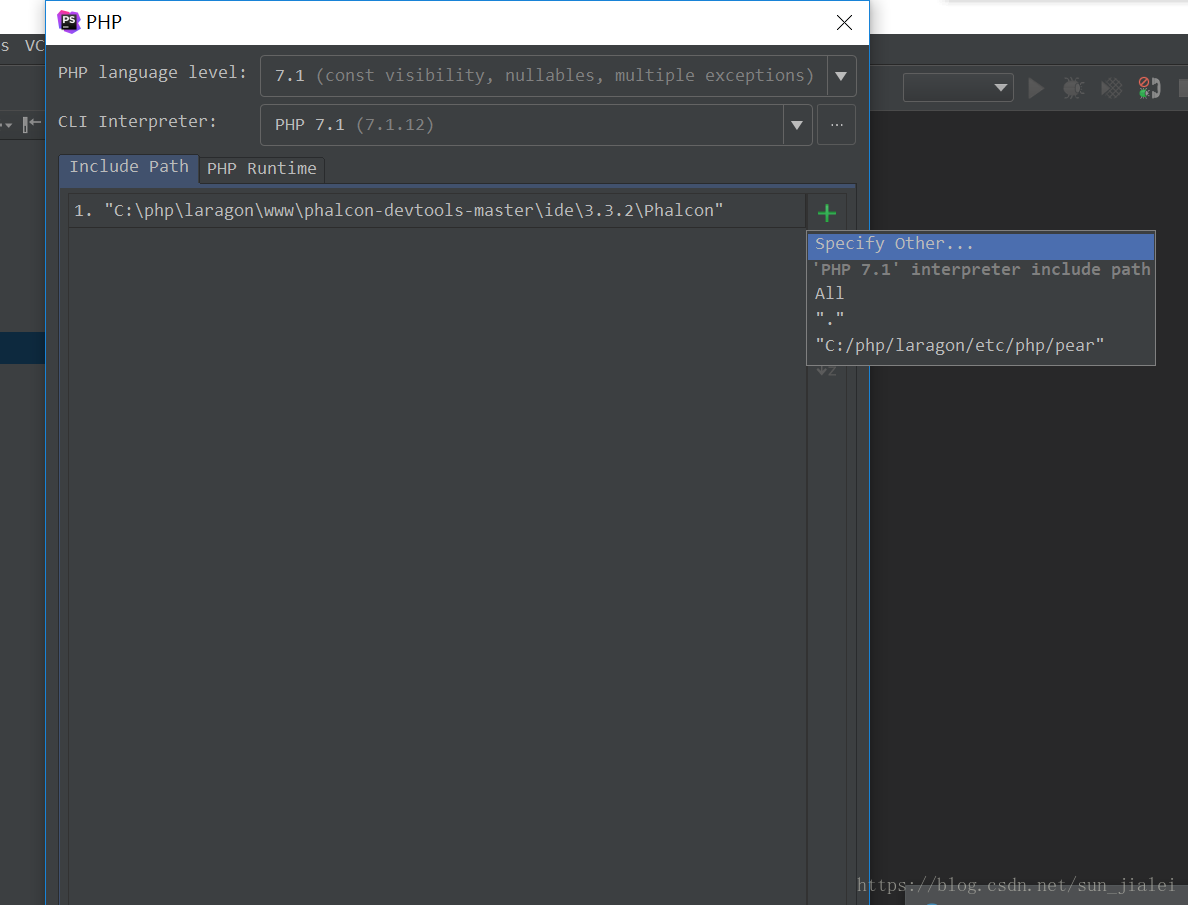The width and height of the screenshot is (1188, 905).
Task: Click the Run play icon in the main toolbar
Action: point(1036,89)
